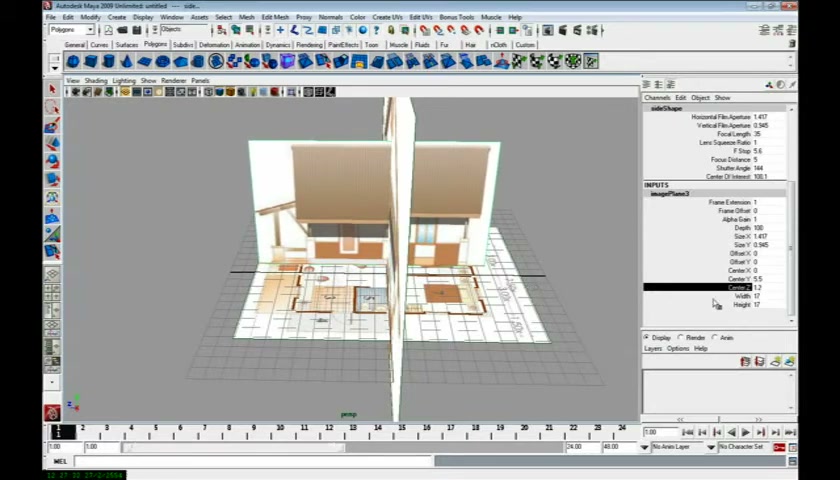Create a polygon cone from the shelf
This screenshot has height=480, width=840.
(126, 62)
